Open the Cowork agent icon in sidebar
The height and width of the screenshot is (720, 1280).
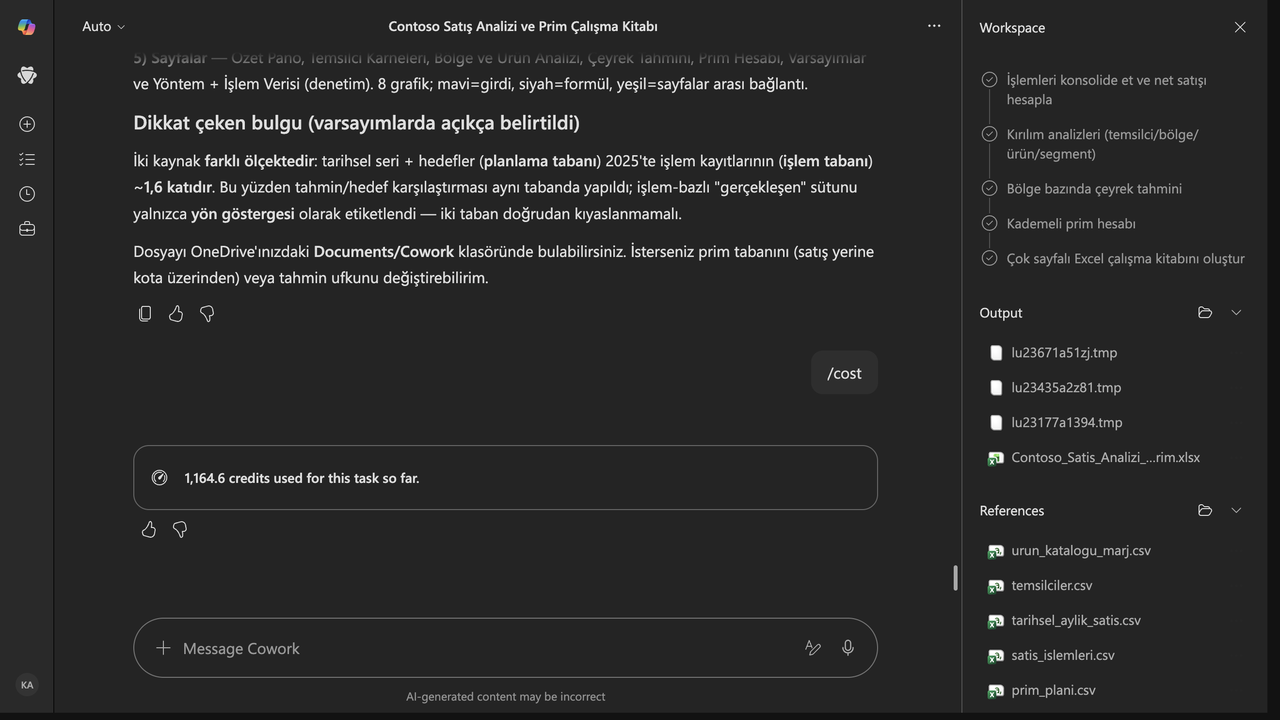pos(27,75)
